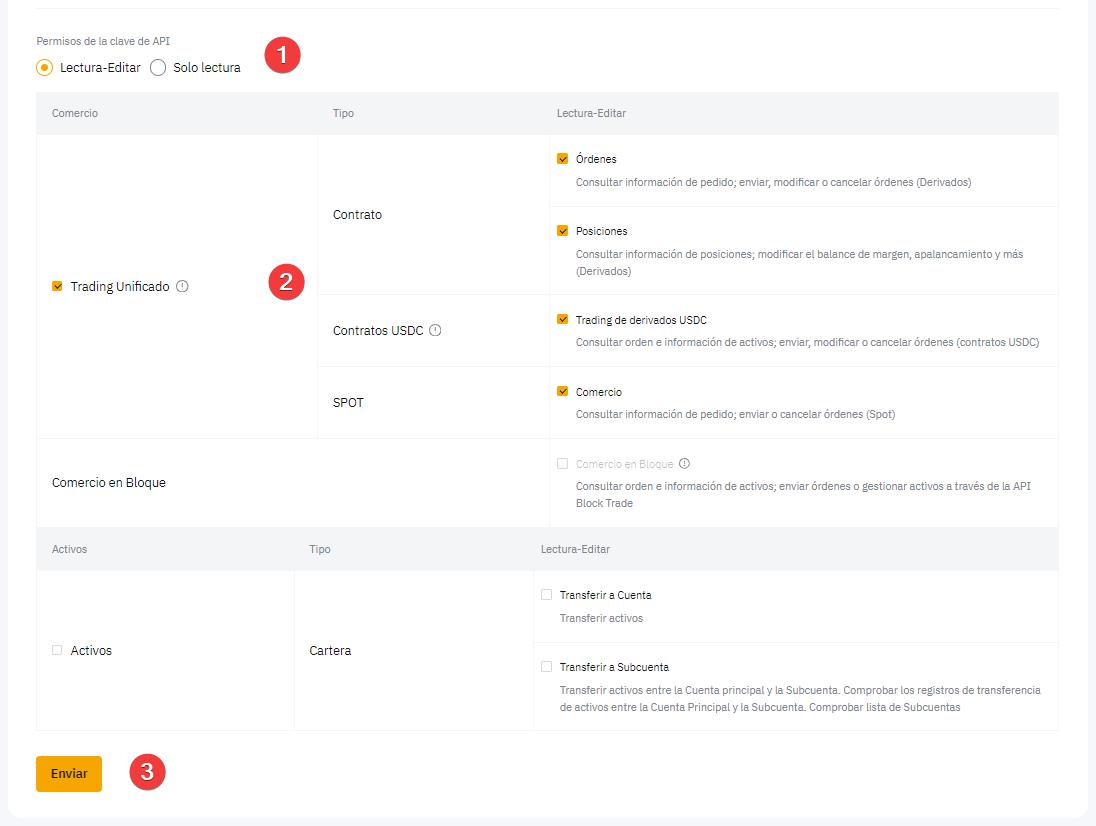The height and width of the screenshot is (826, 1096).
Task: Uncheck the Trading Unificado checkbox
Action: [57, 286]
